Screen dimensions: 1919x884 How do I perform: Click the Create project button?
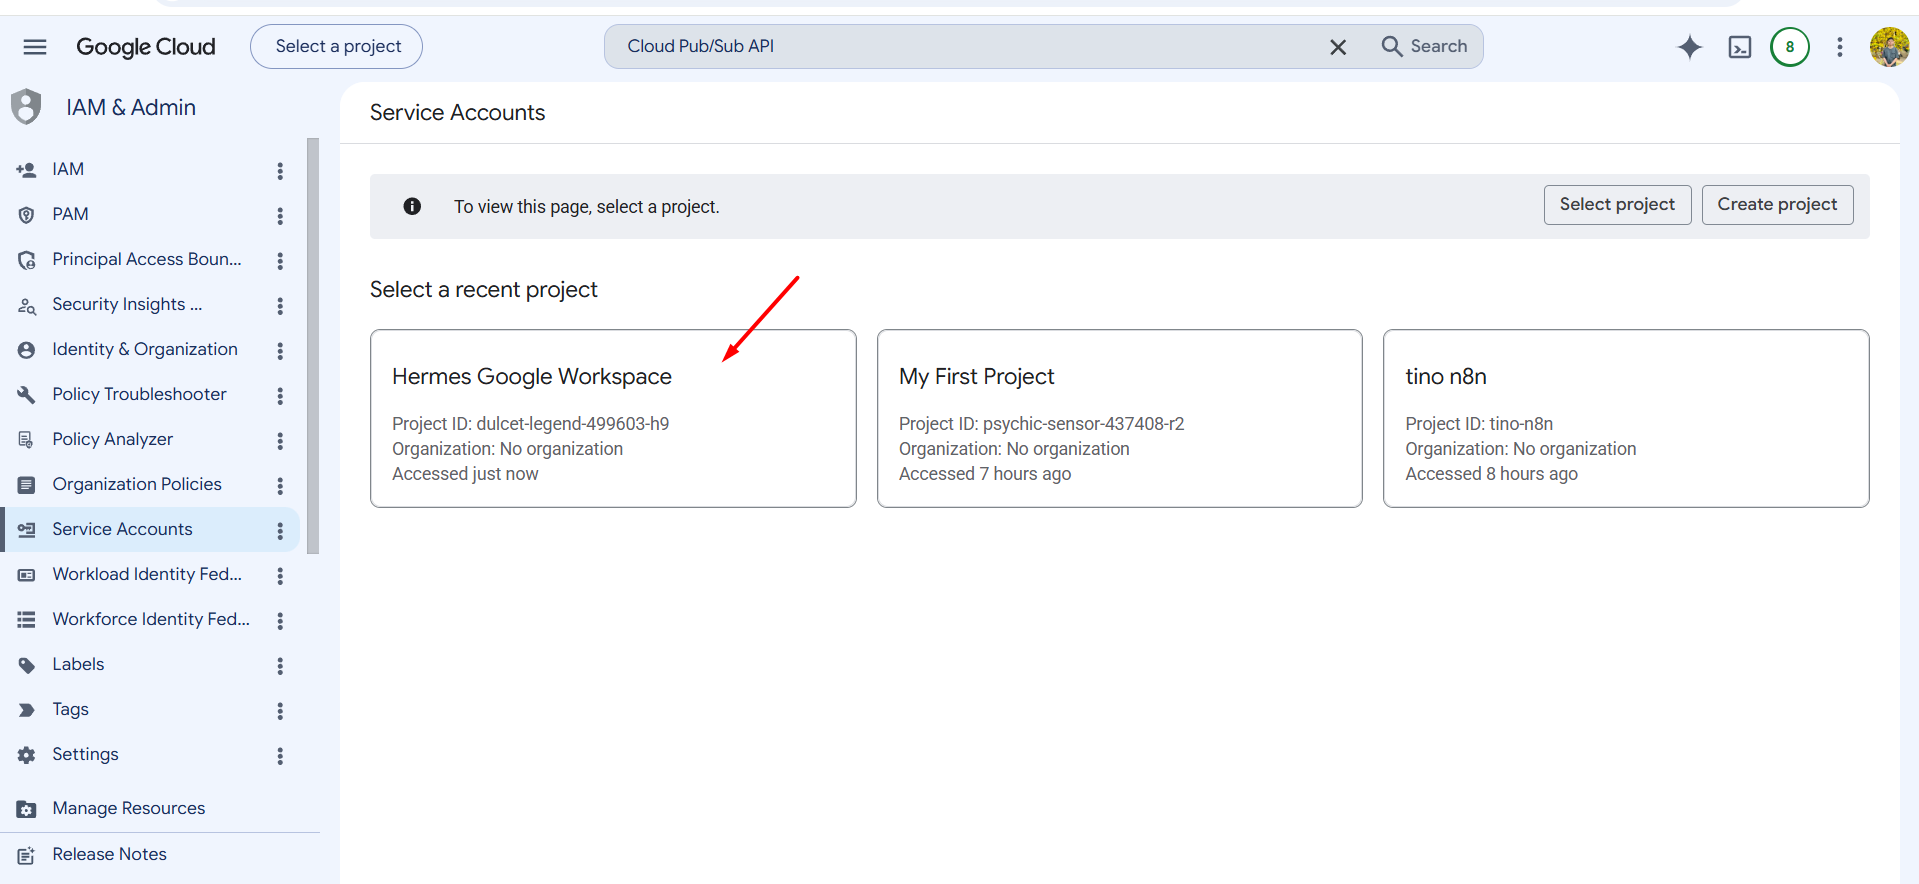1777,205
